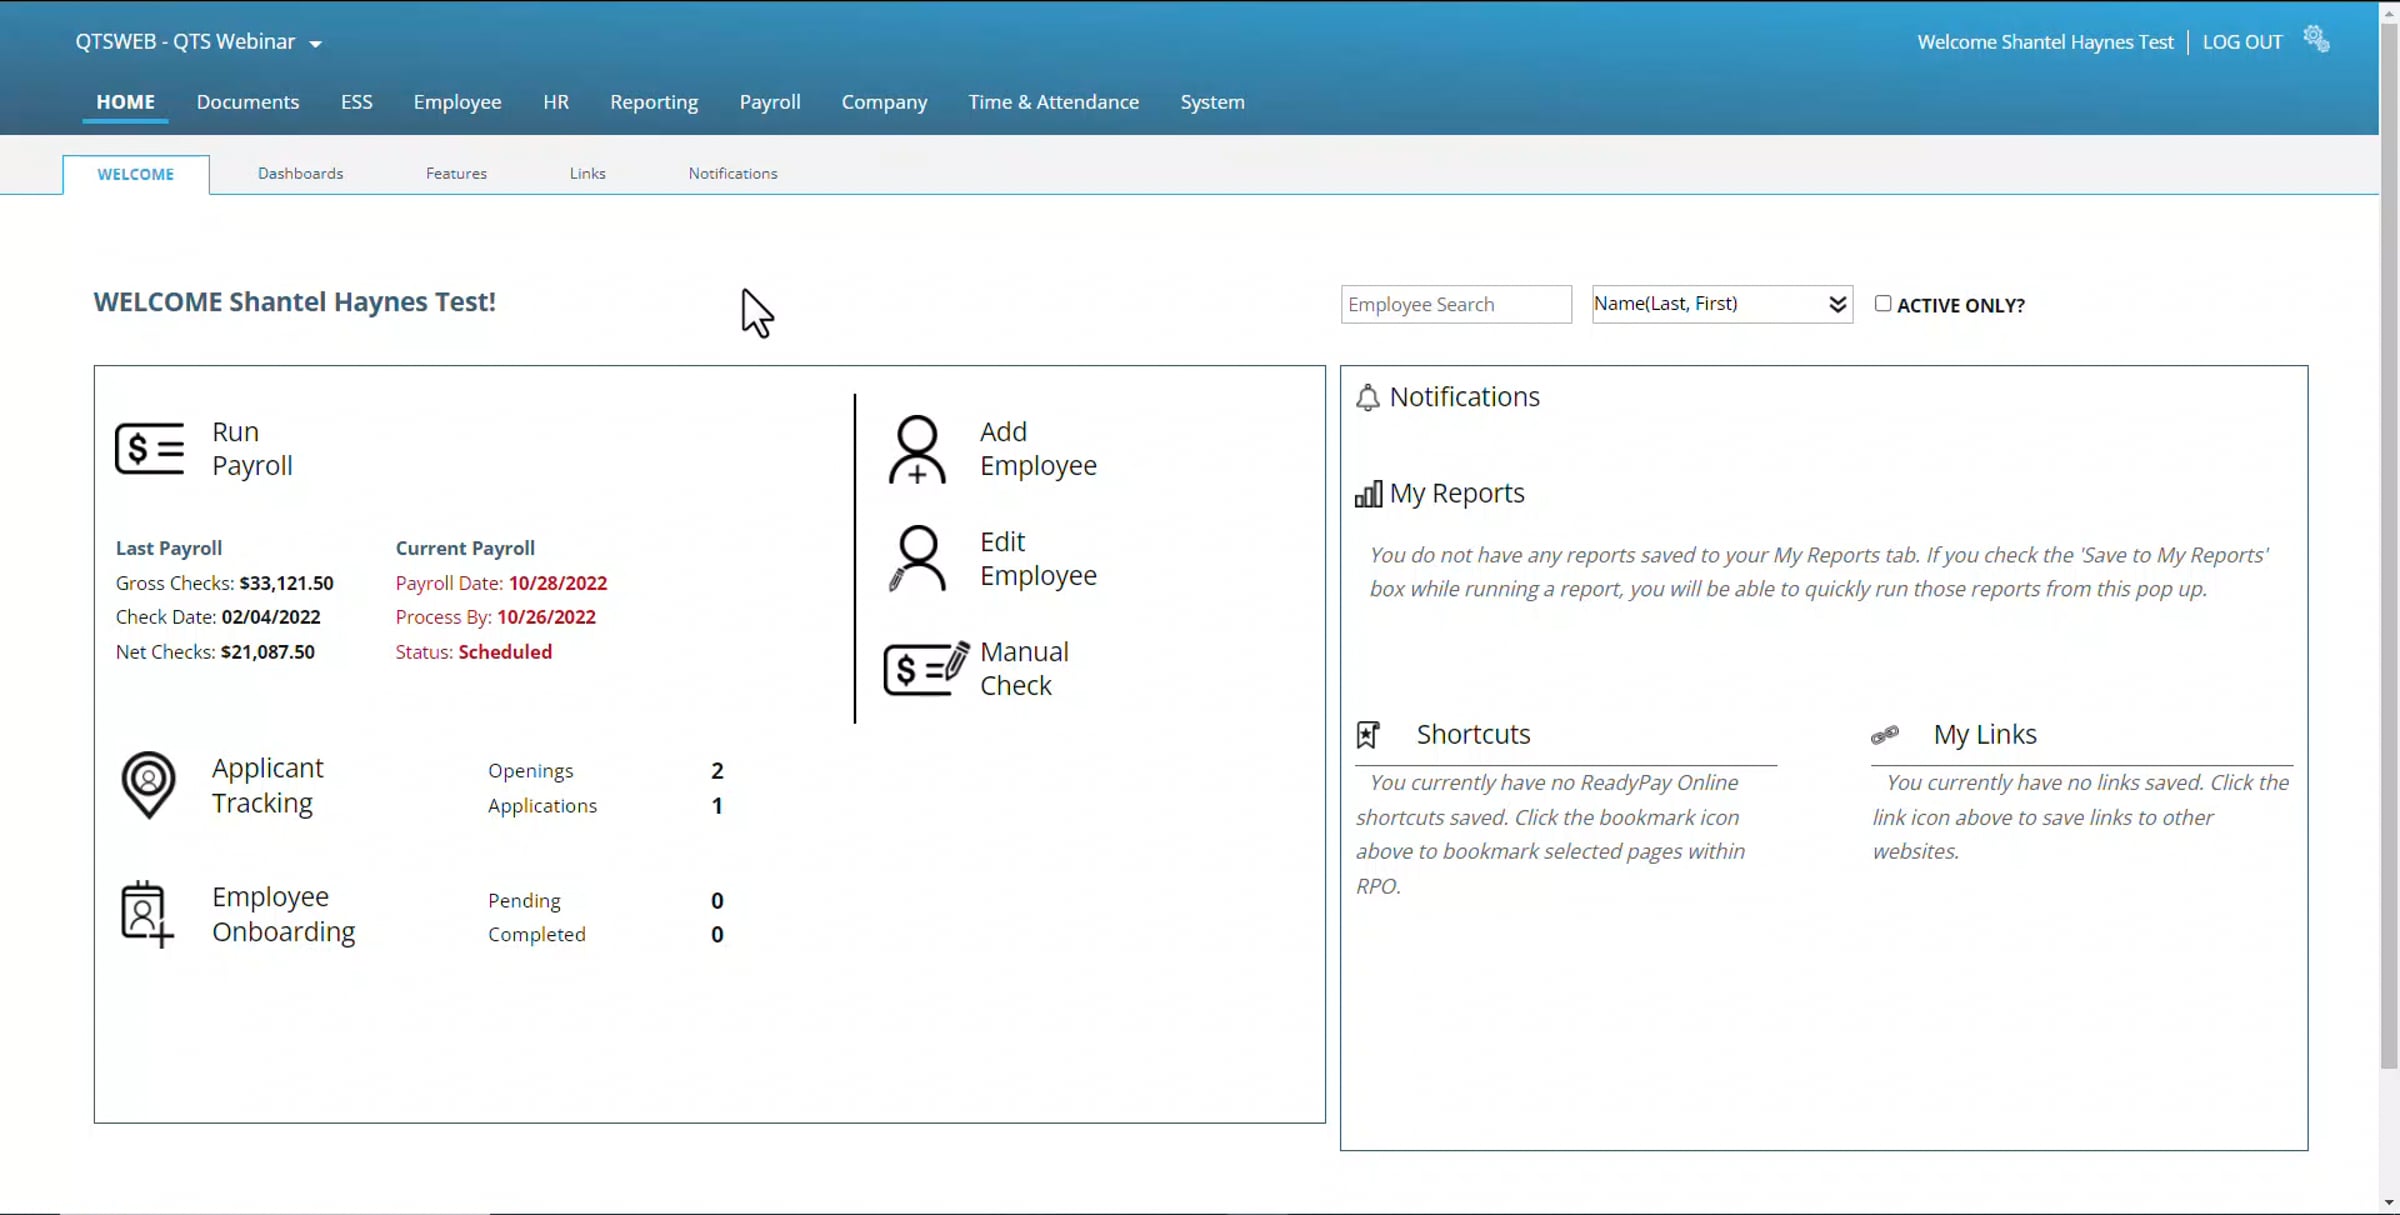Enable the ACTIVE ONLY? checkbox

tap(1883, 304)
